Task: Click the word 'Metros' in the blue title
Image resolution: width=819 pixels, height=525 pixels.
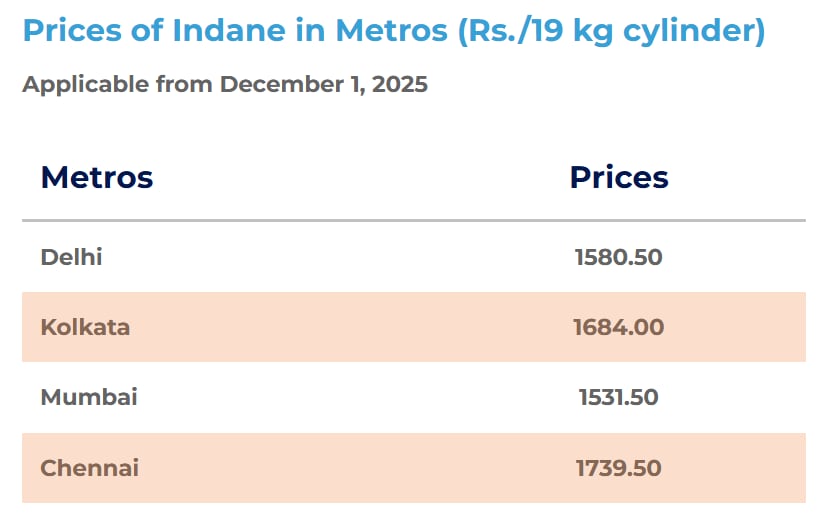Action: (x=385, y=31)
